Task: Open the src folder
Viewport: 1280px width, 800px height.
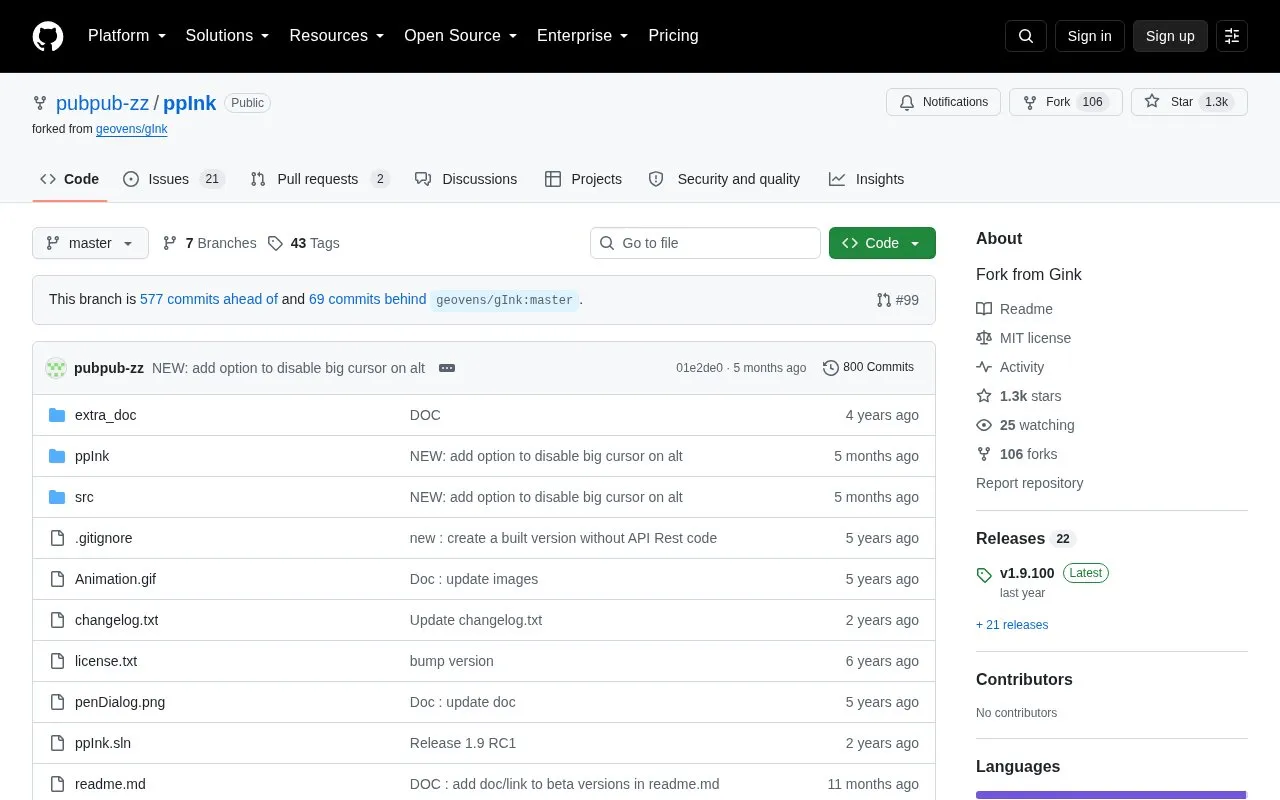Action: point(84,497)
